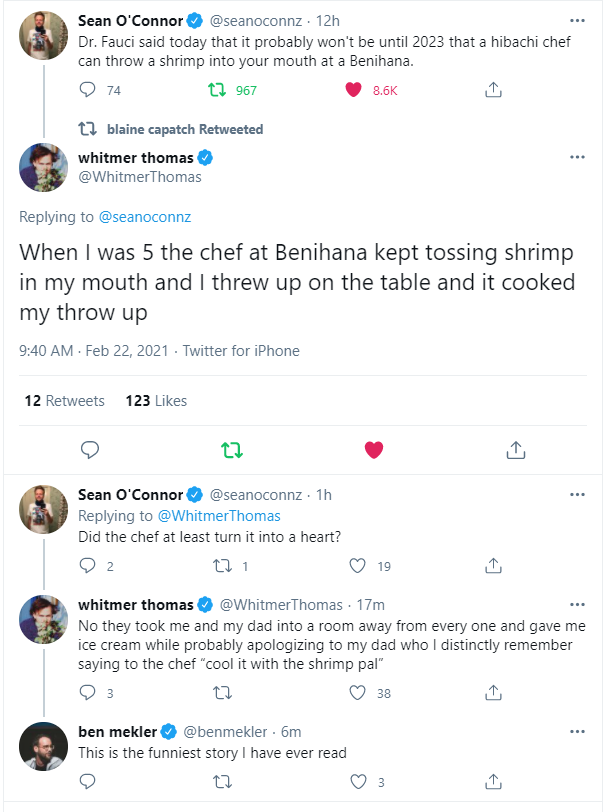Open more options on whitmer thomas's main tweet
616x812 pixels.
point(577,158)
